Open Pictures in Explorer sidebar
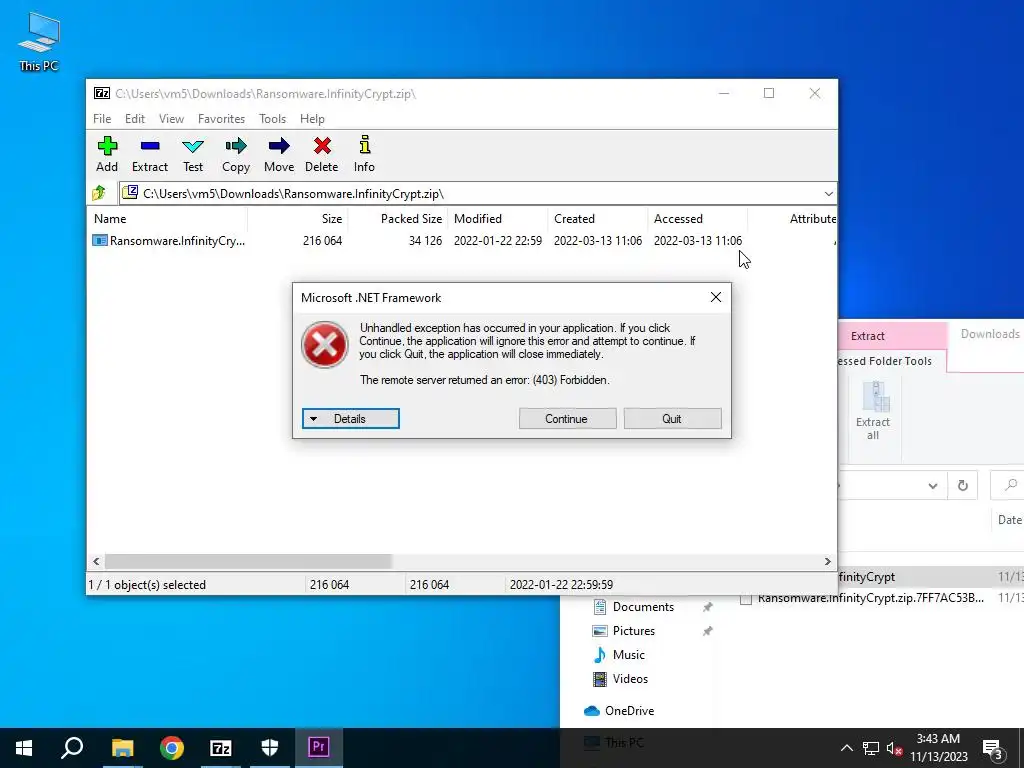The image size is (1024, 768). tap(633, 631)
